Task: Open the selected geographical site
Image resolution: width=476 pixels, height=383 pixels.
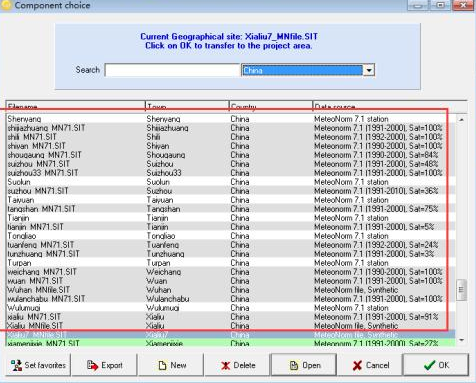Action: pyautogui.click(x=304, y=365)
